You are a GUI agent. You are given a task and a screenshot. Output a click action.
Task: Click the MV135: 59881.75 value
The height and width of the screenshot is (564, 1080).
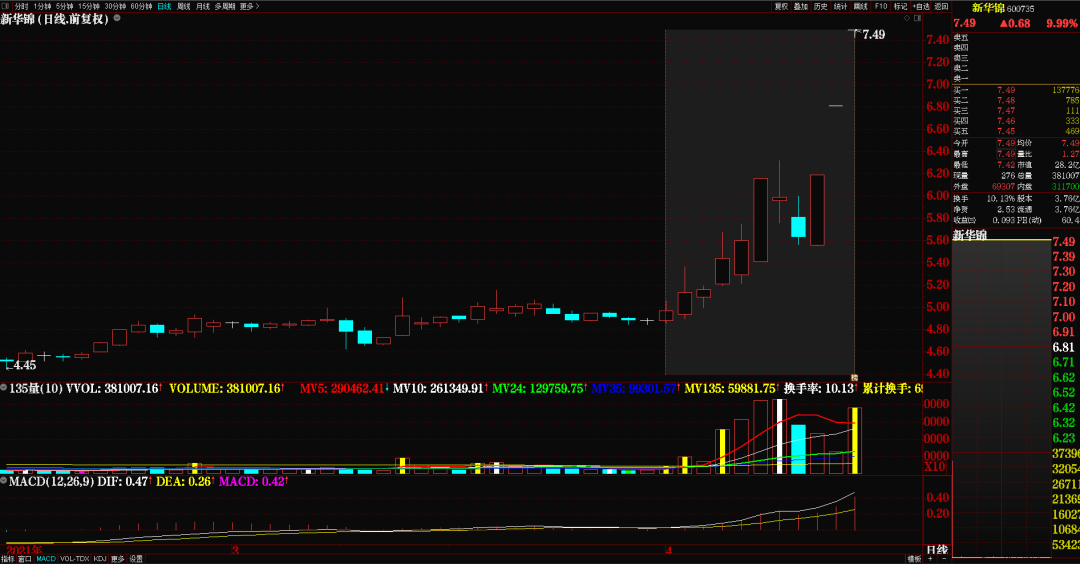point(730,388)
